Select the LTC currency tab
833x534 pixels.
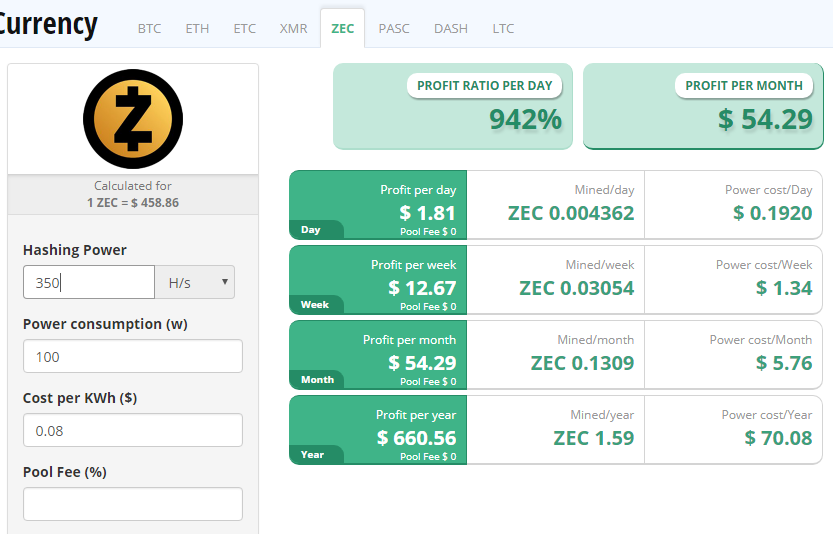503,28
